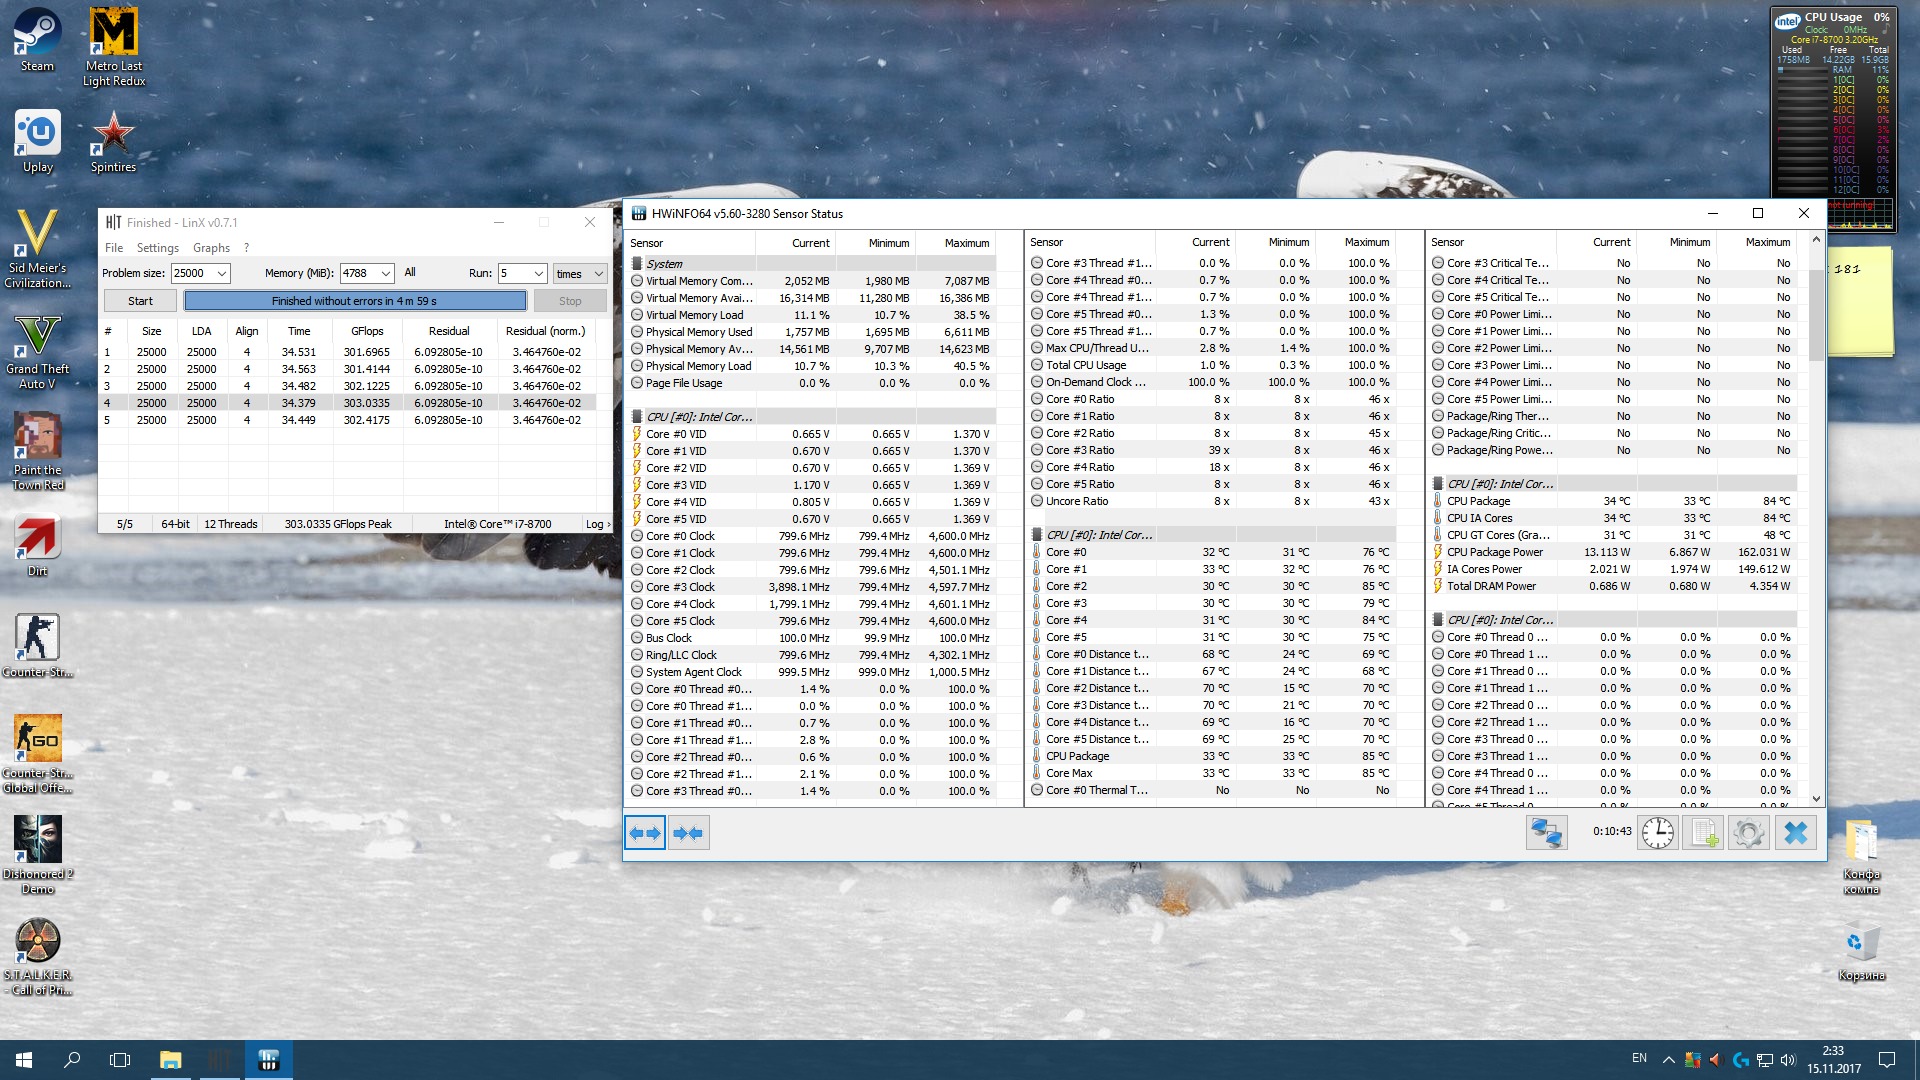Click the blue X close sensors icon
Image resolution: width=1920 pixels, height=1080 pixels.
point(1795,833)
